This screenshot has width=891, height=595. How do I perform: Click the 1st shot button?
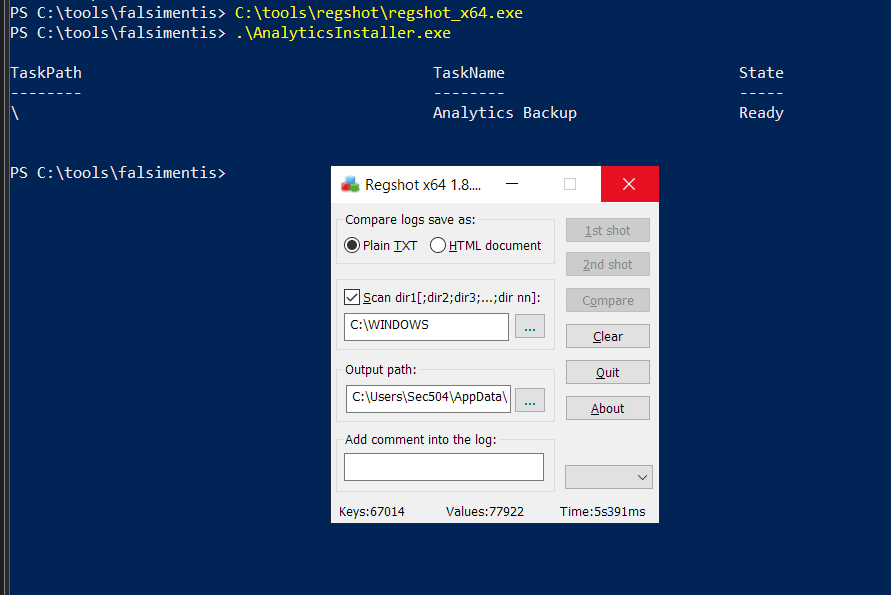point(607,230)
